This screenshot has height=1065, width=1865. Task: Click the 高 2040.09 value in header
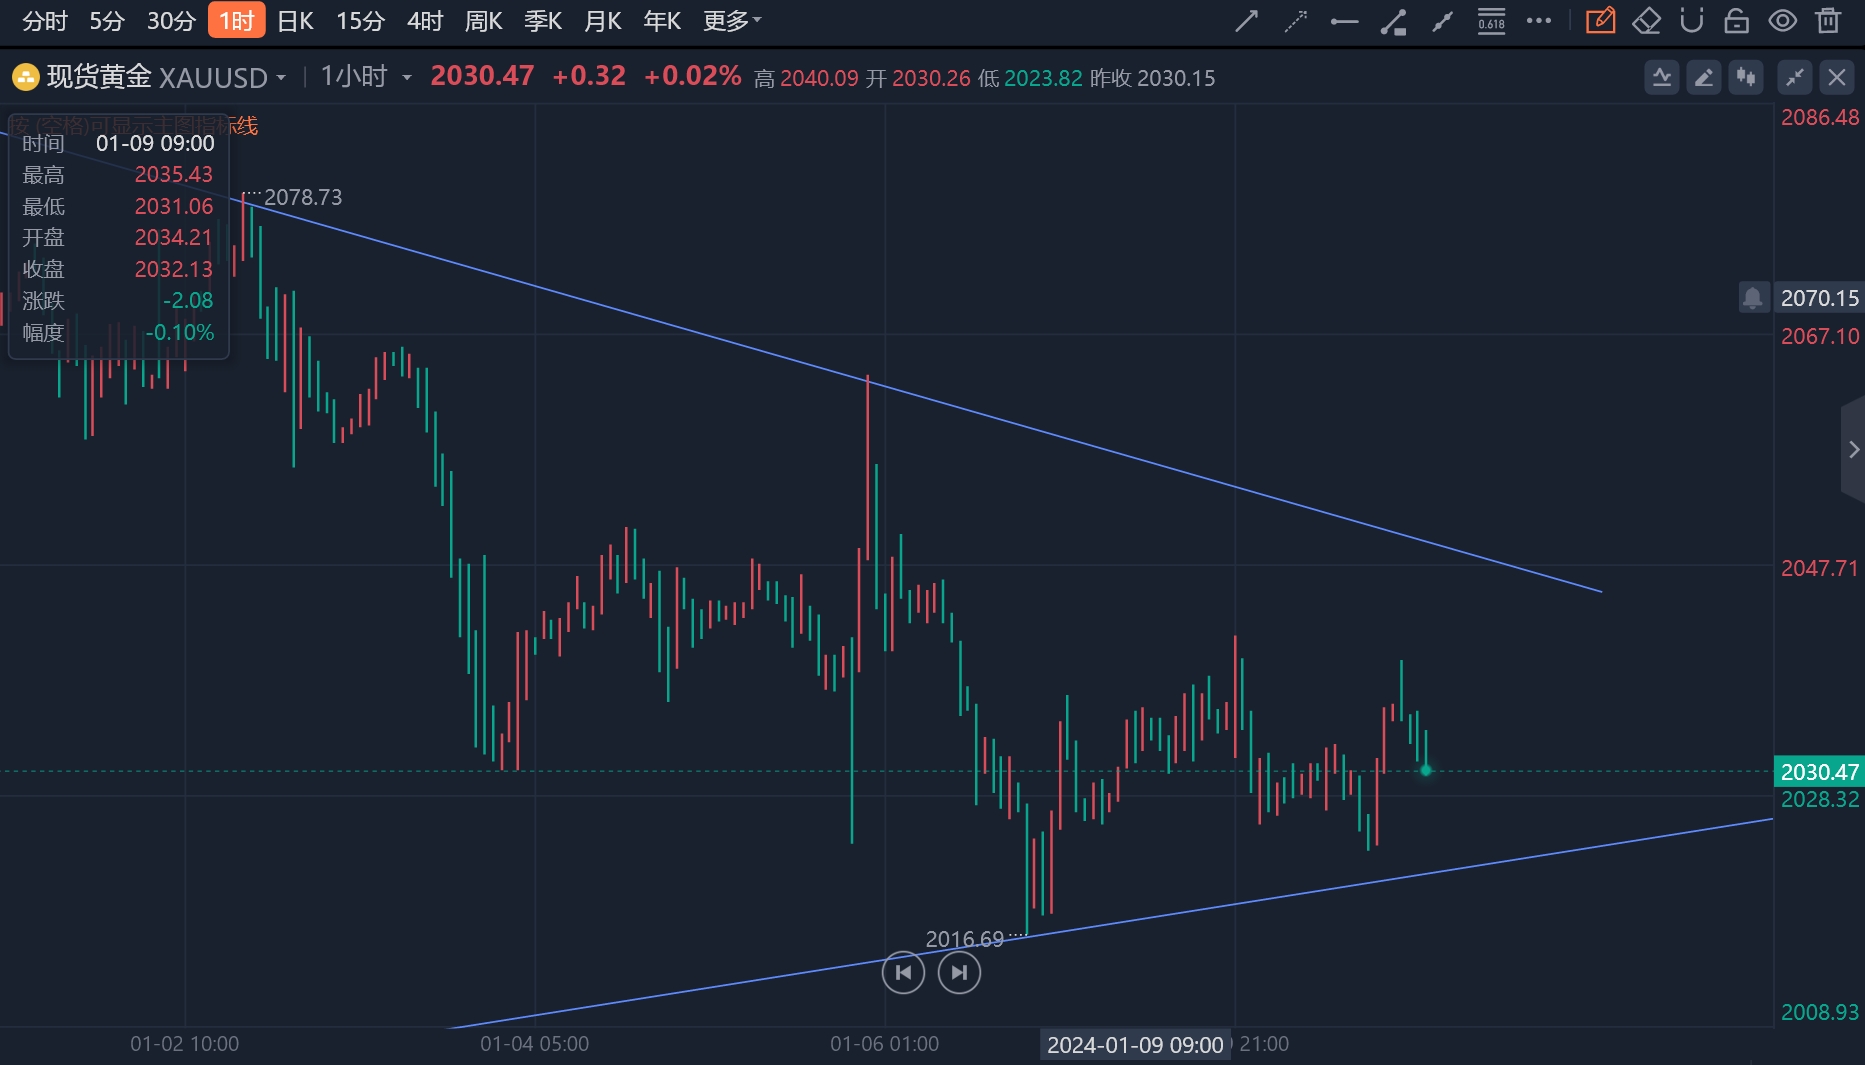(806, 78)
